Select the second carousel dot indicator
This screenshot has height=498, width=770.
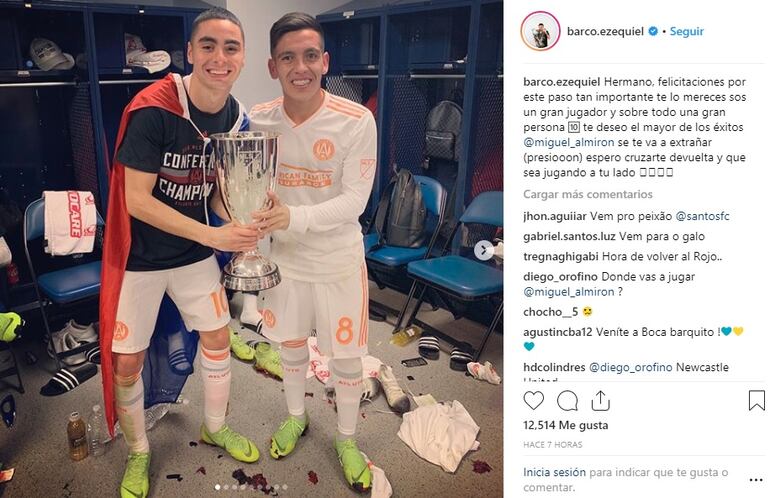tap(226, 487)
